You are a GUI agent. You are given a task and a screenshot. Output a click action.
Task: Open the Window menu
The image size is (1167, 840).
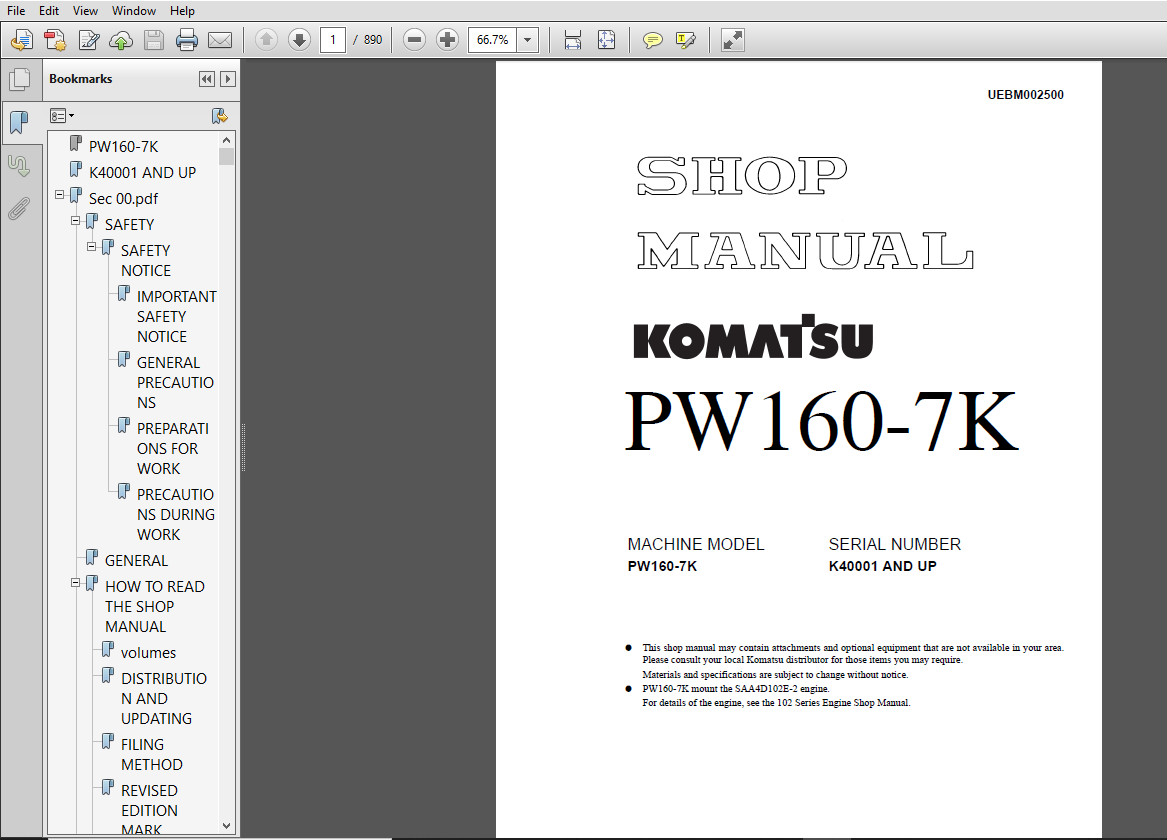pos(134,10)
